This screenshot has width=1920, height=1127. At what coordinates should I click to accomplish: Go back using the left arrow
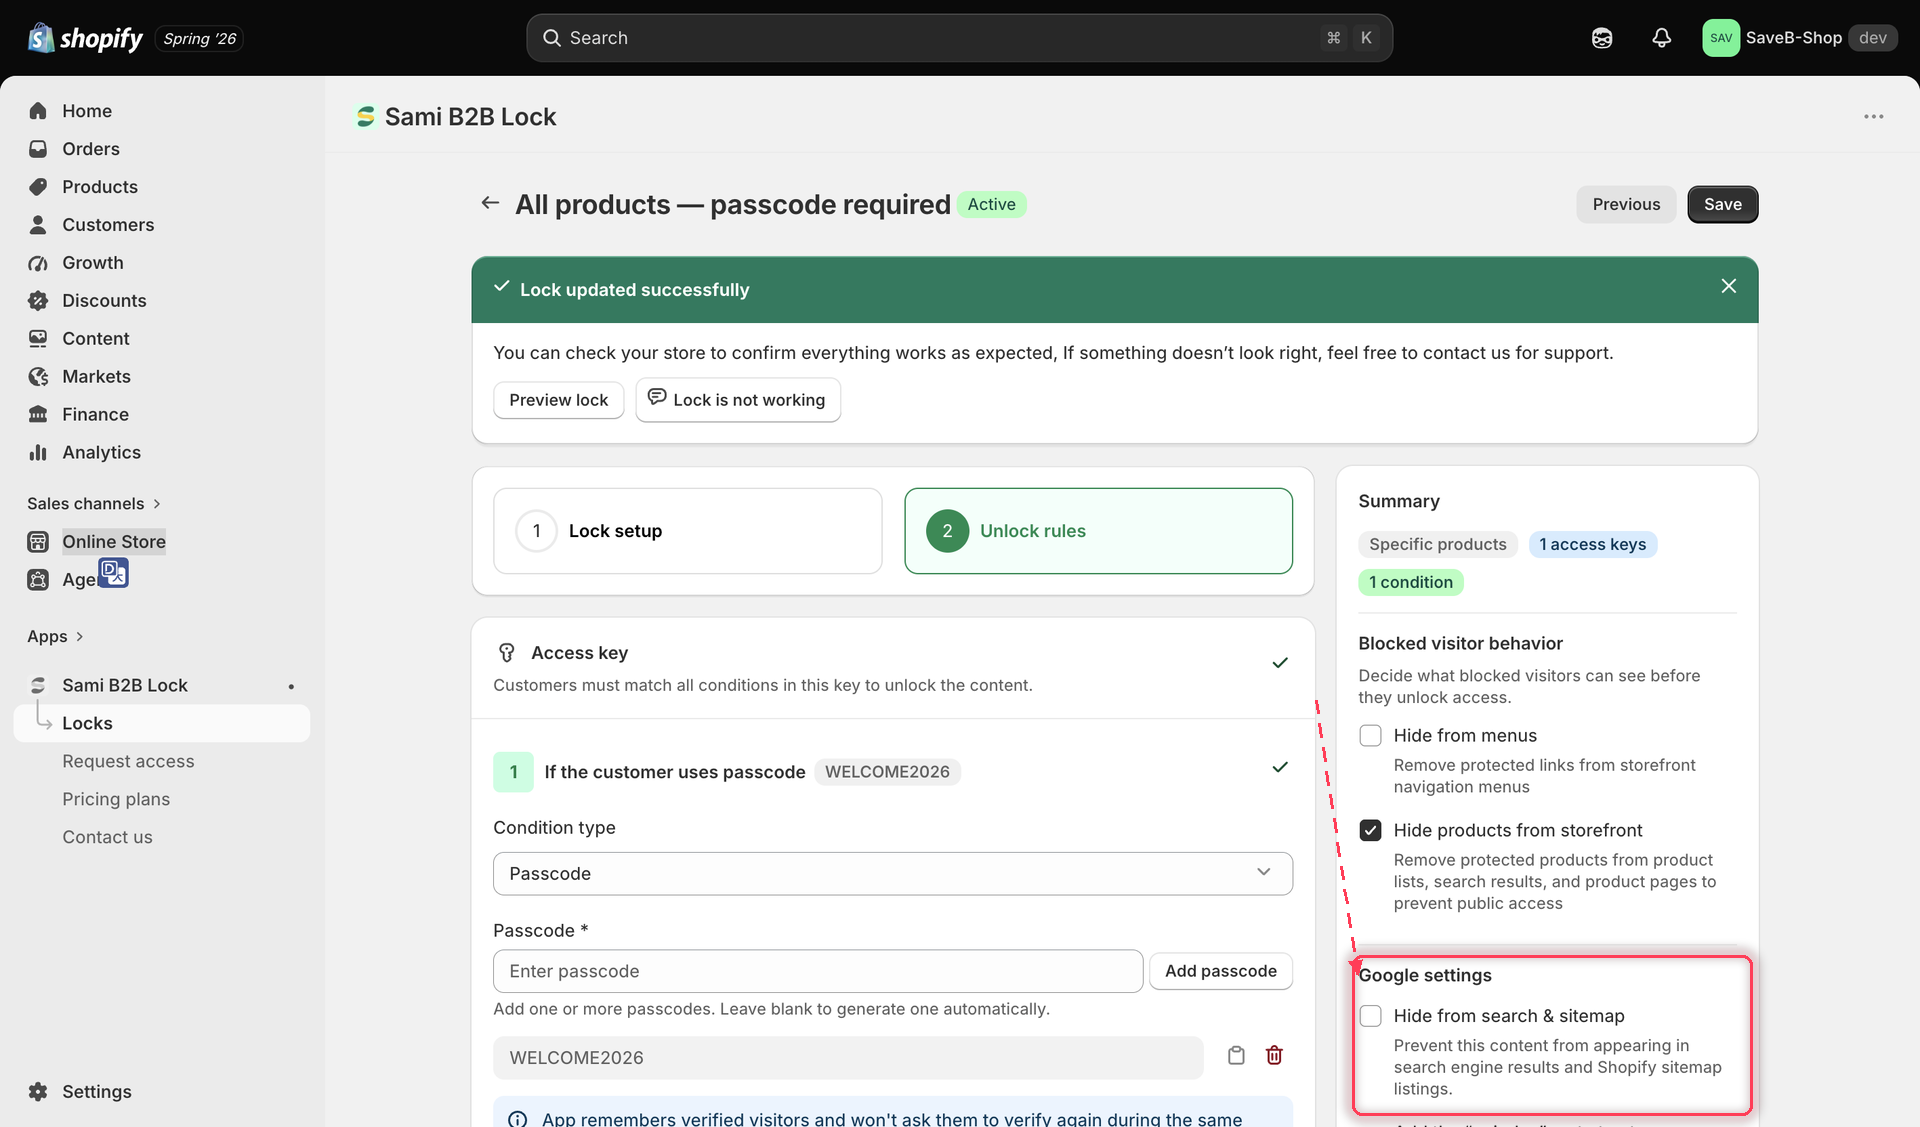pos(490,203)
